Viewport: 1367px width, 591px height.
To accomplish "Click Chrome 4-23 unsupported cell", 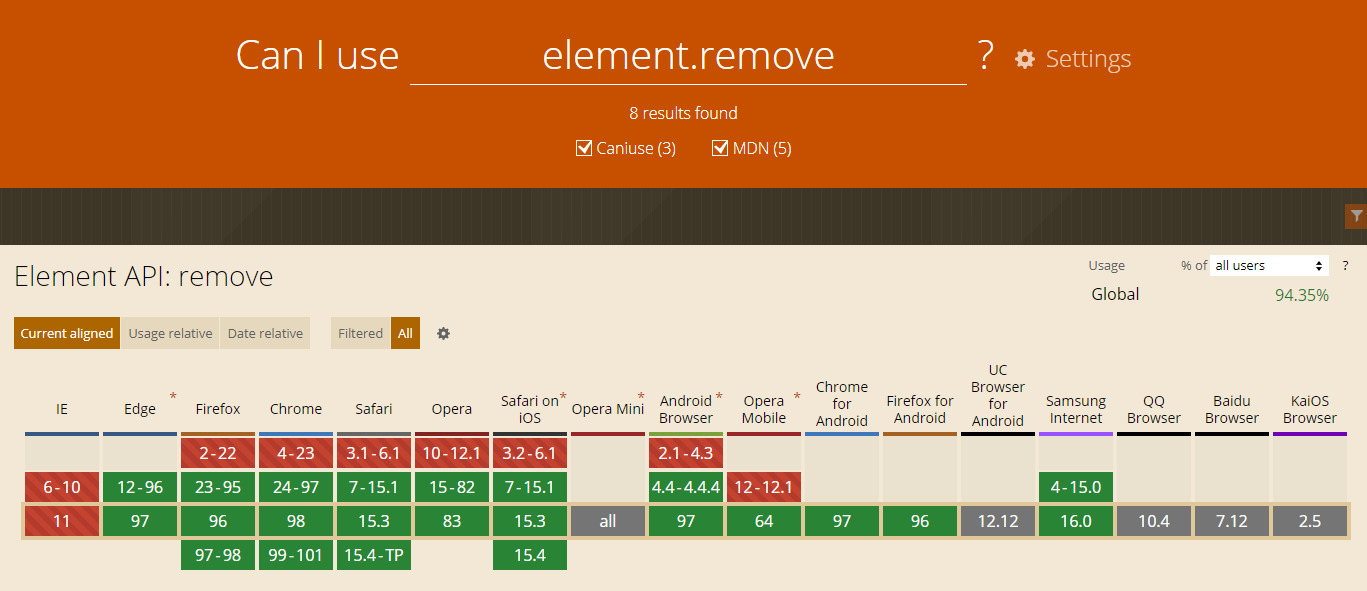I will point(296,453).
